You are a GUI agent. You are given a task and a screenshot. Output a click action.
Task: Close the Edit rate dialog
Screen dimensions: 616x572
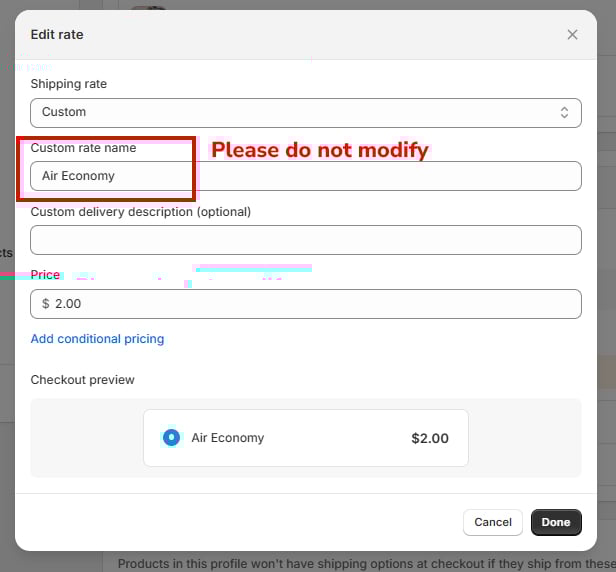pos(572,34)
